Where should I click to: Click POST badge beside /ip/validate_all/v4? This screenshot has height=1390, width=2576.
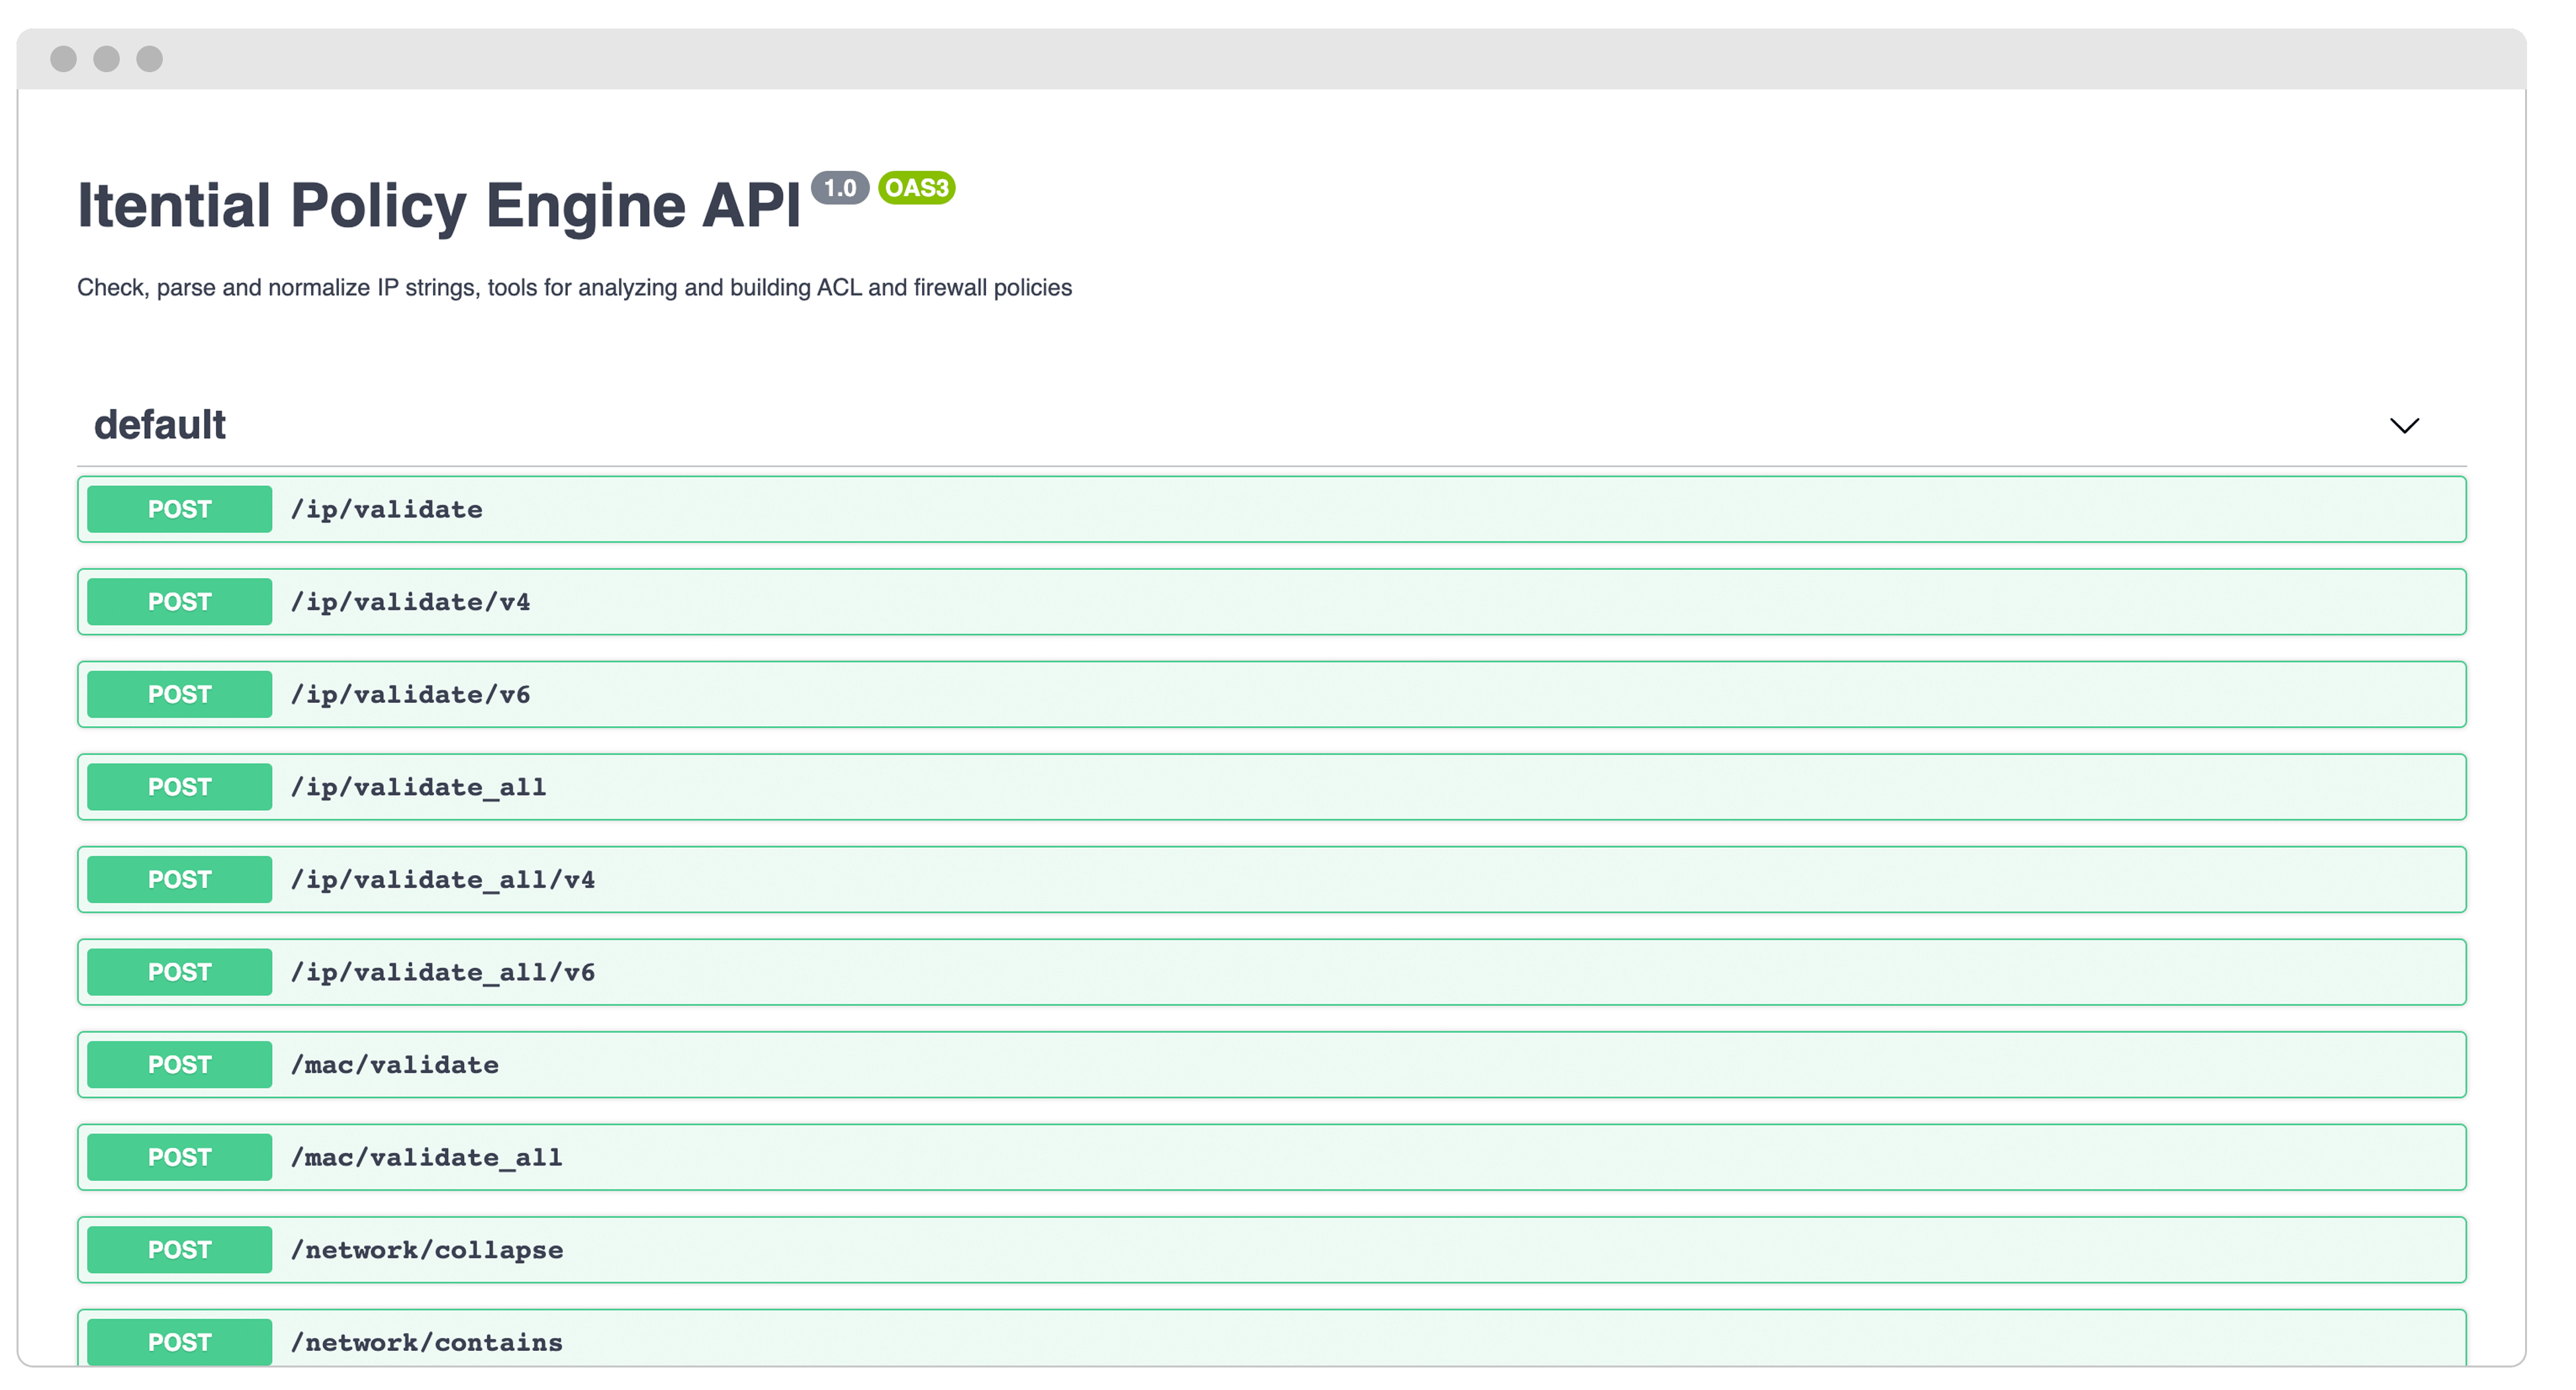click(x=179, y=879)
